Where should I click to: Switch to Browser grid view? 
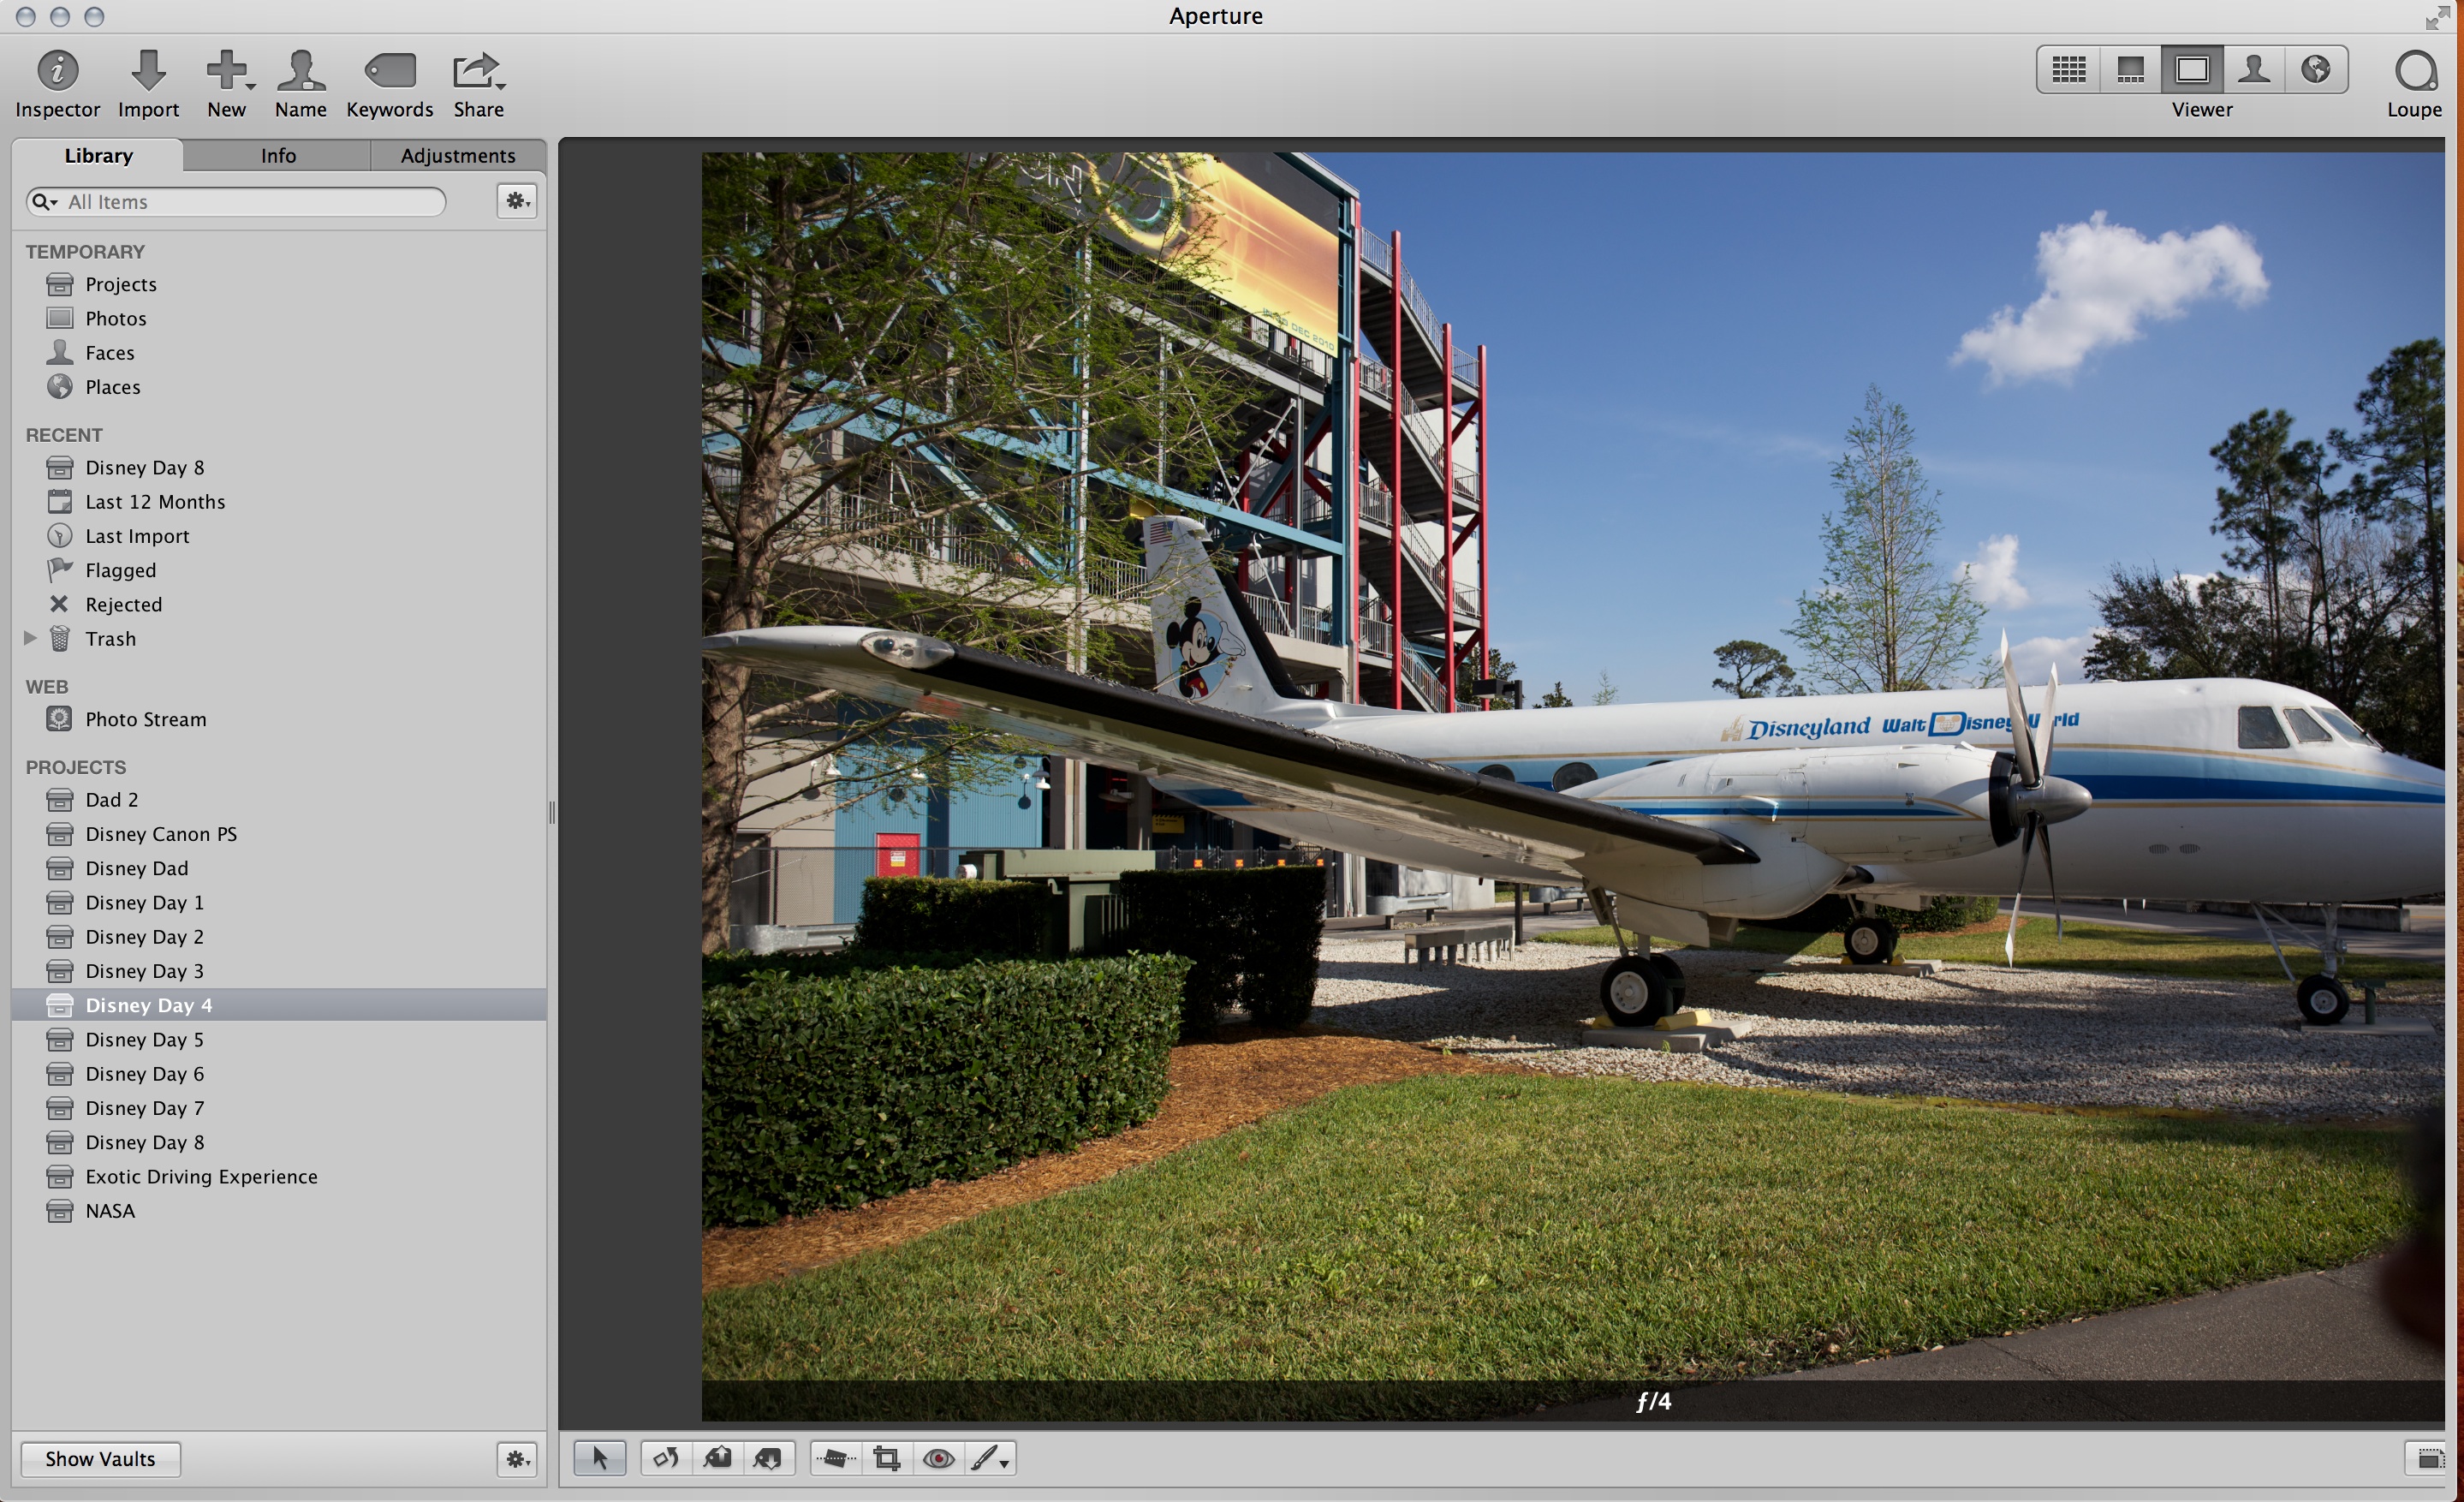click(x=2068, y=70)
